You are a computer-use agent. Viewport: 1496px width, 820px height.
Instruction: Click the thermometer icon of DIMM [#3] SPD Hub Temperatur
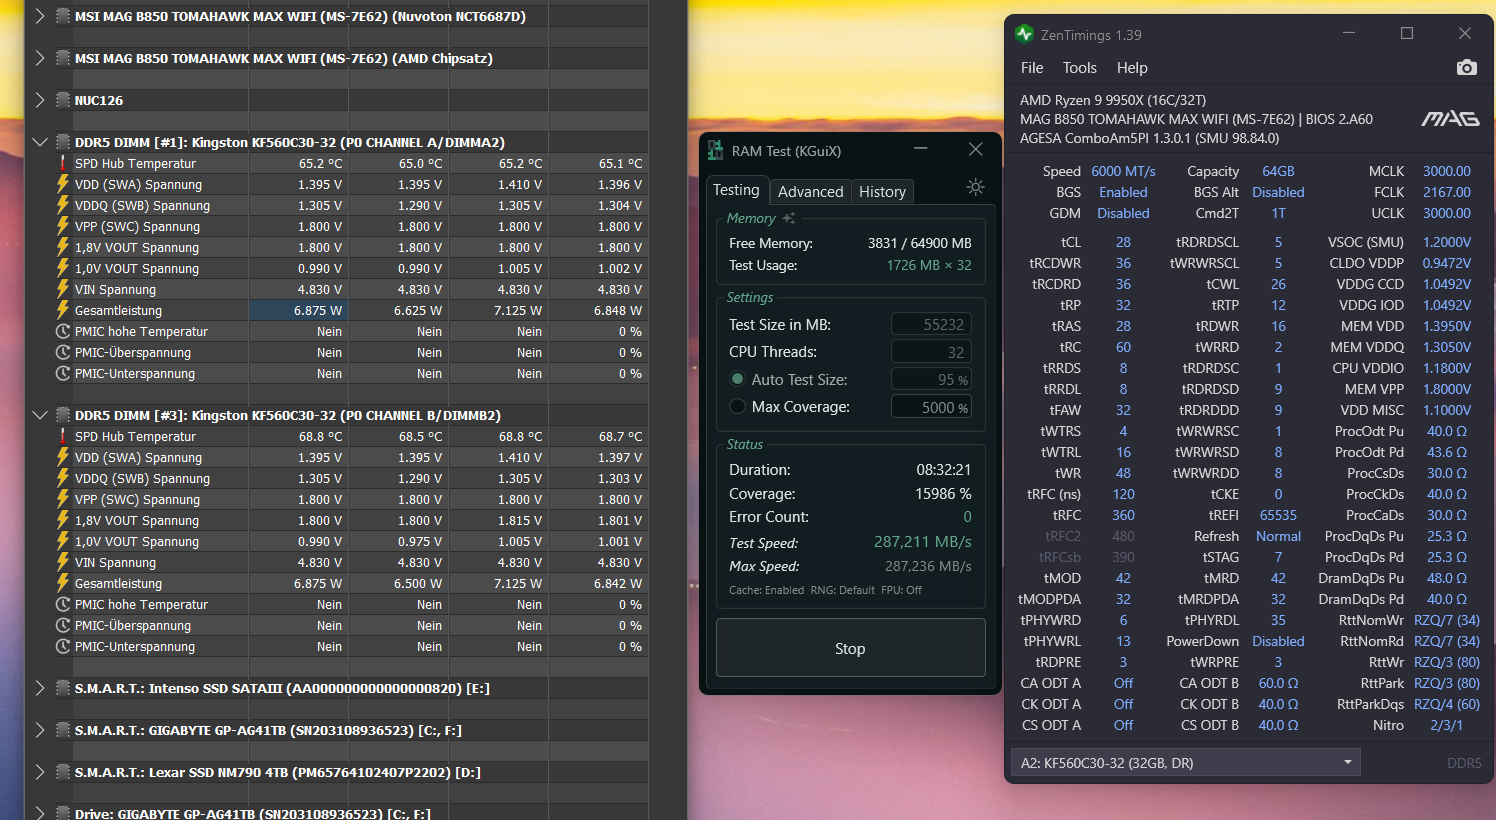click(62, 436)
